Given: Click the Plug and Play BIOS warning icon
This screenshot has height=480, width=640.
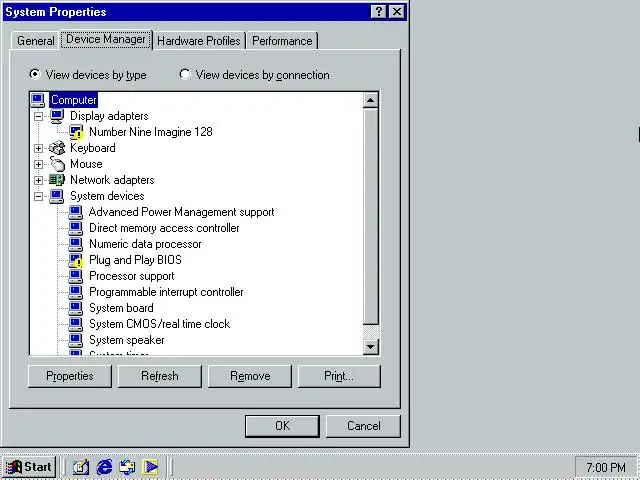Looking at the screenshot, I should coord(76,260).
